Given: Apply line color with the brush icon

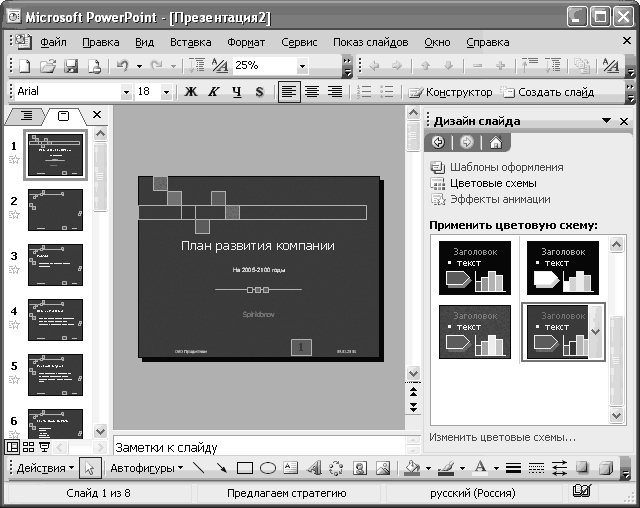Looking at the screenshot, I should coord(446,468).
